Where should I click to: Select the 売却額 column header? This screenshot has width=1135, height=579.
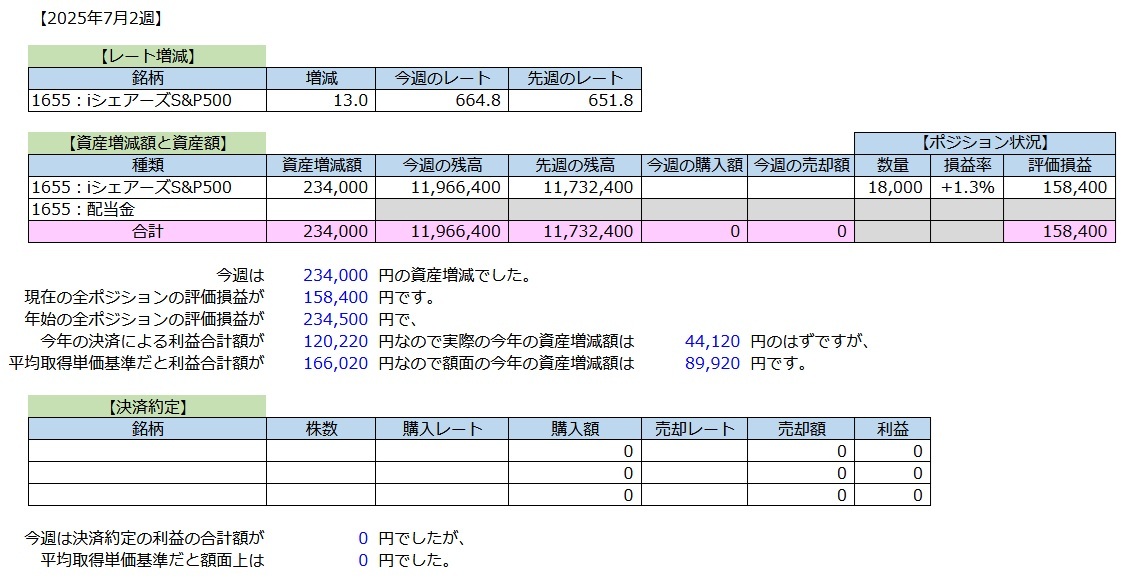click(801, 429)
